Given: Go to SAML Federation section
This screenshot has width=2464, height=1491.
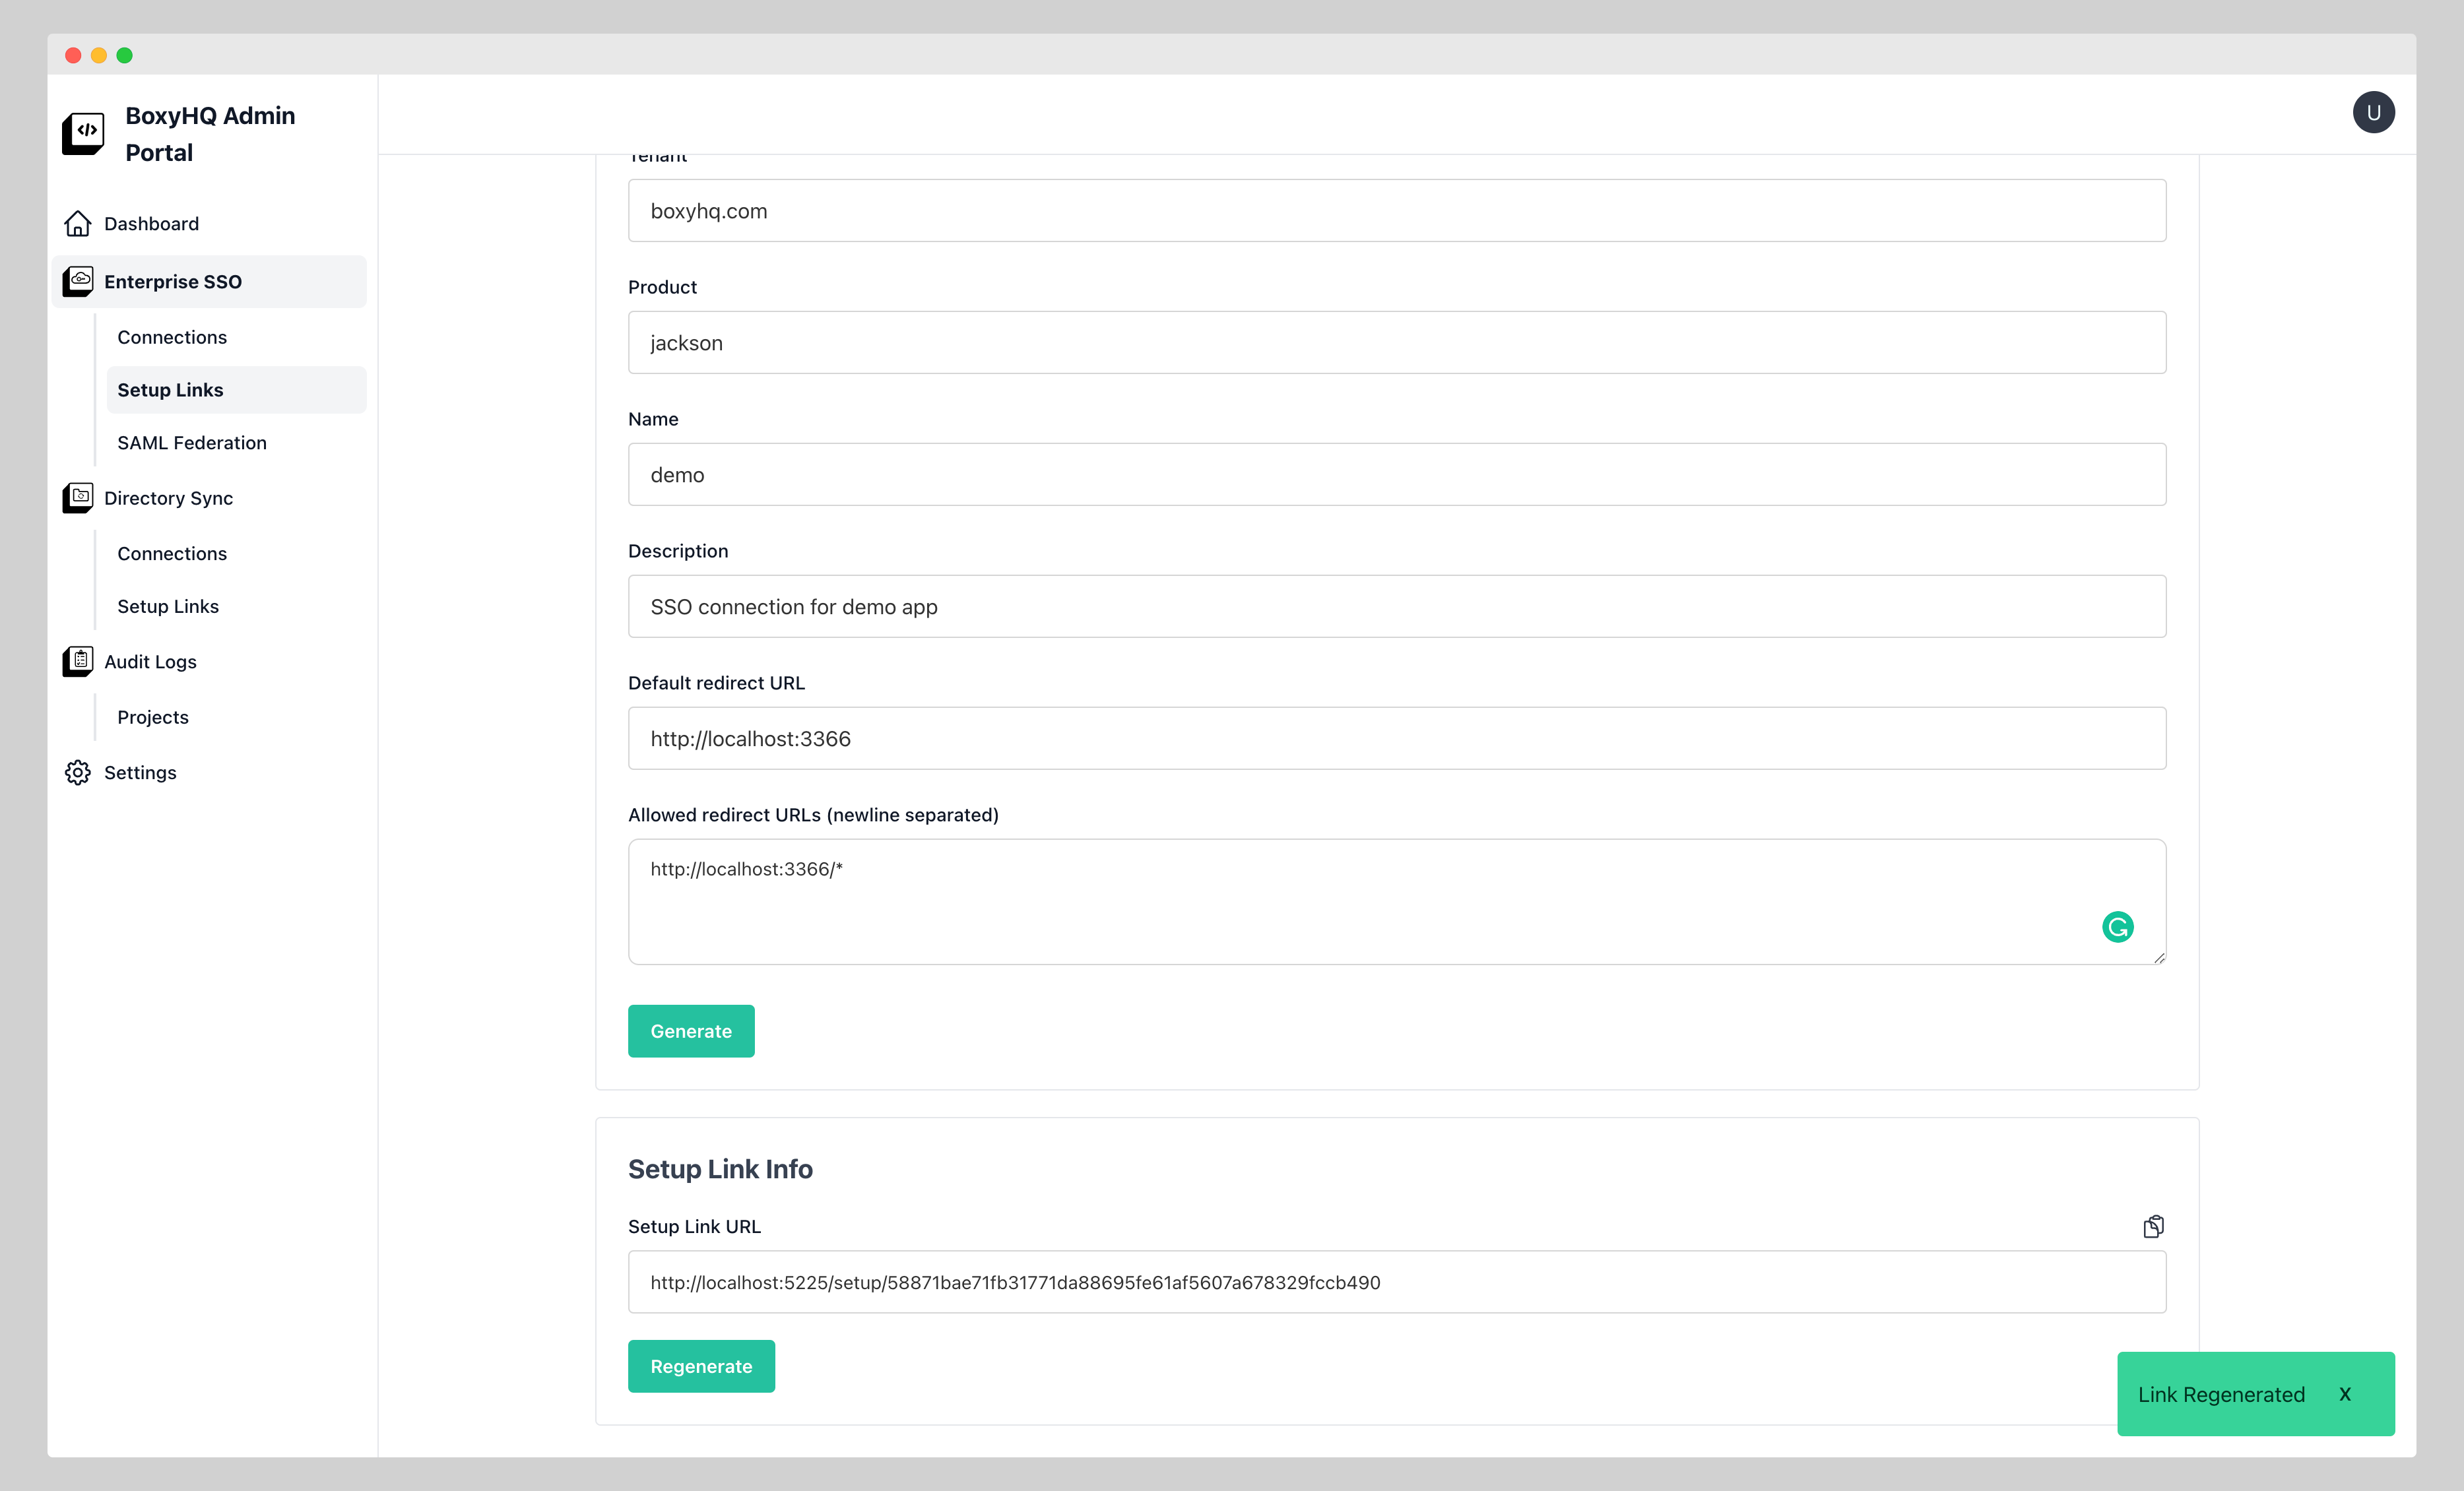Looking at the screenshot, I should (x=192, y=443).
